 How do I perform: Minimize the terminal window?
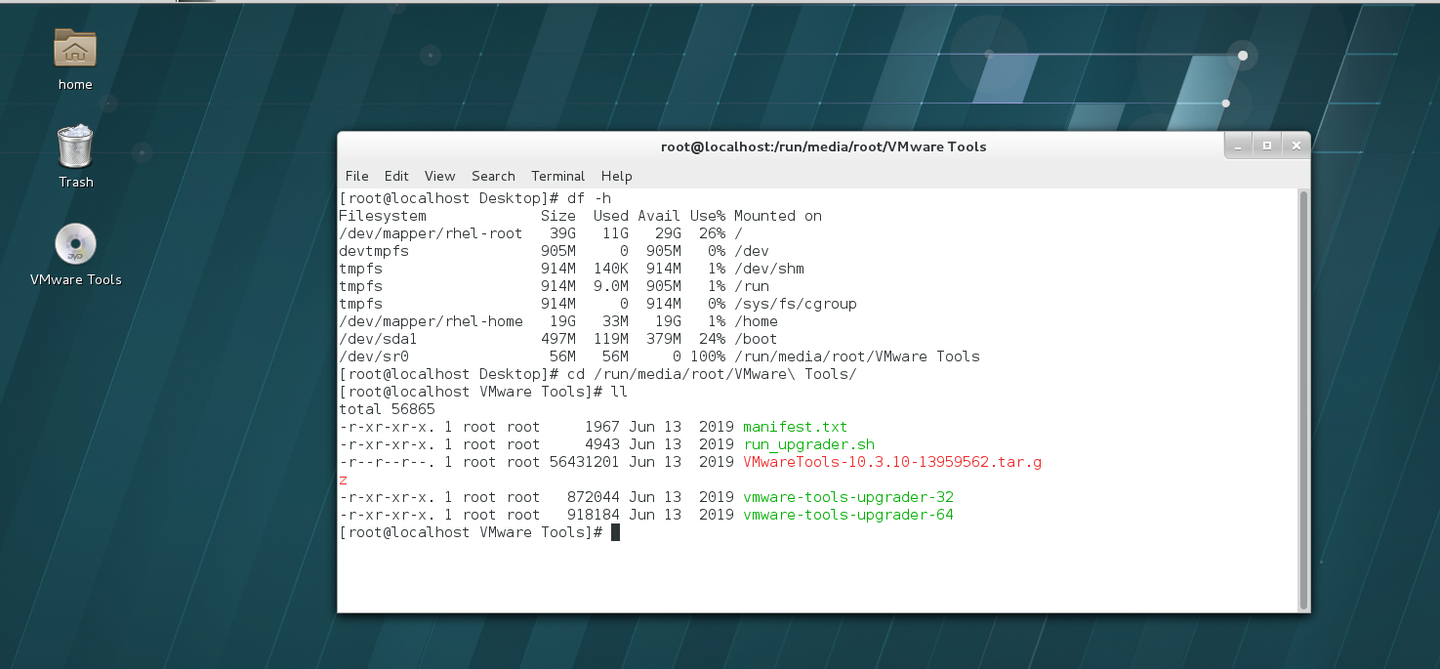pos(1238,145)
